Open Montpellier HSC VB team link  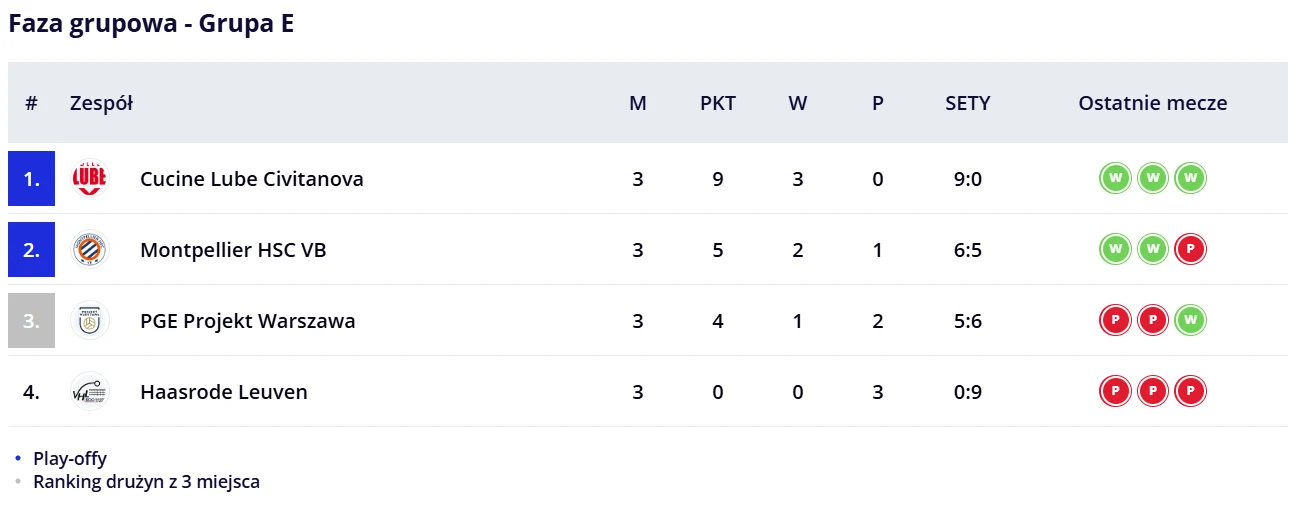pyautogui.click(x=233, y=250)
